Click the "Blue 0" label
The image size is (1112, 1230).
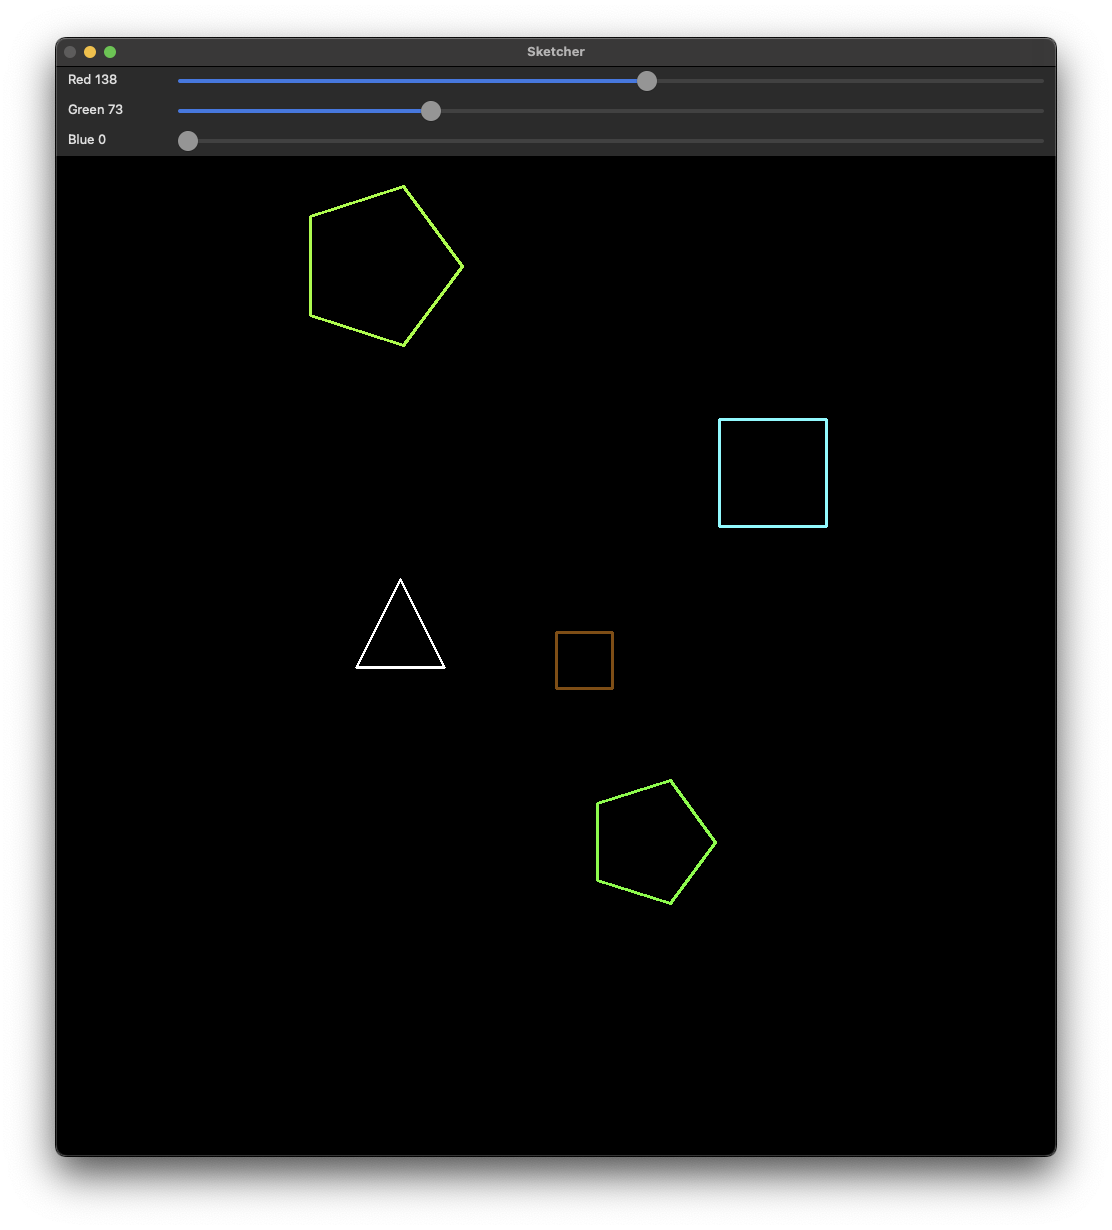tap(87, 140)
